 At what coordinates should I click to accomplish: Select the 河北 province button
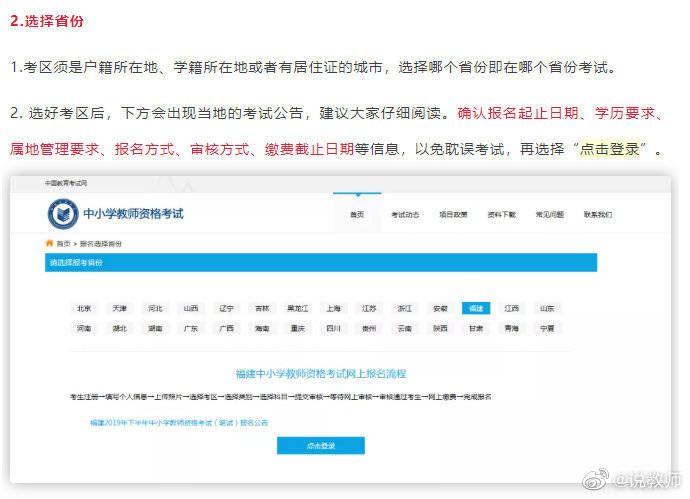155,308
